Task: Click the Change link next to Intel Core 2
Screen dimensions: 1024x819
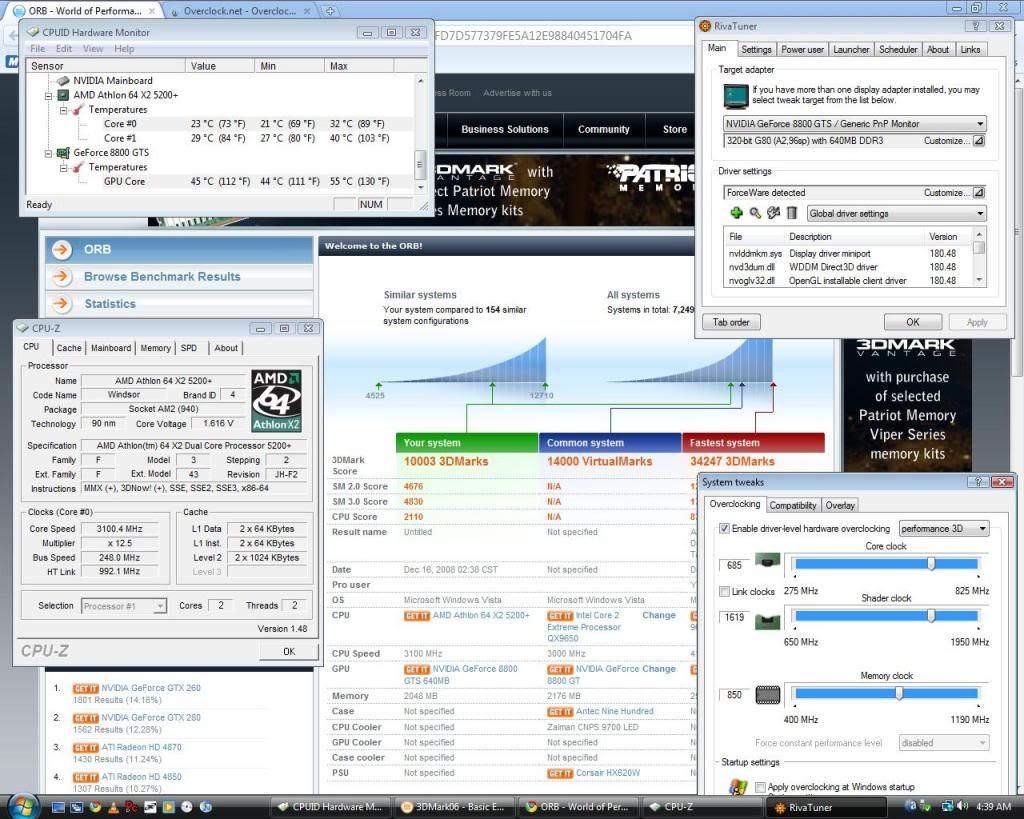Action: (x=659, y=615)
